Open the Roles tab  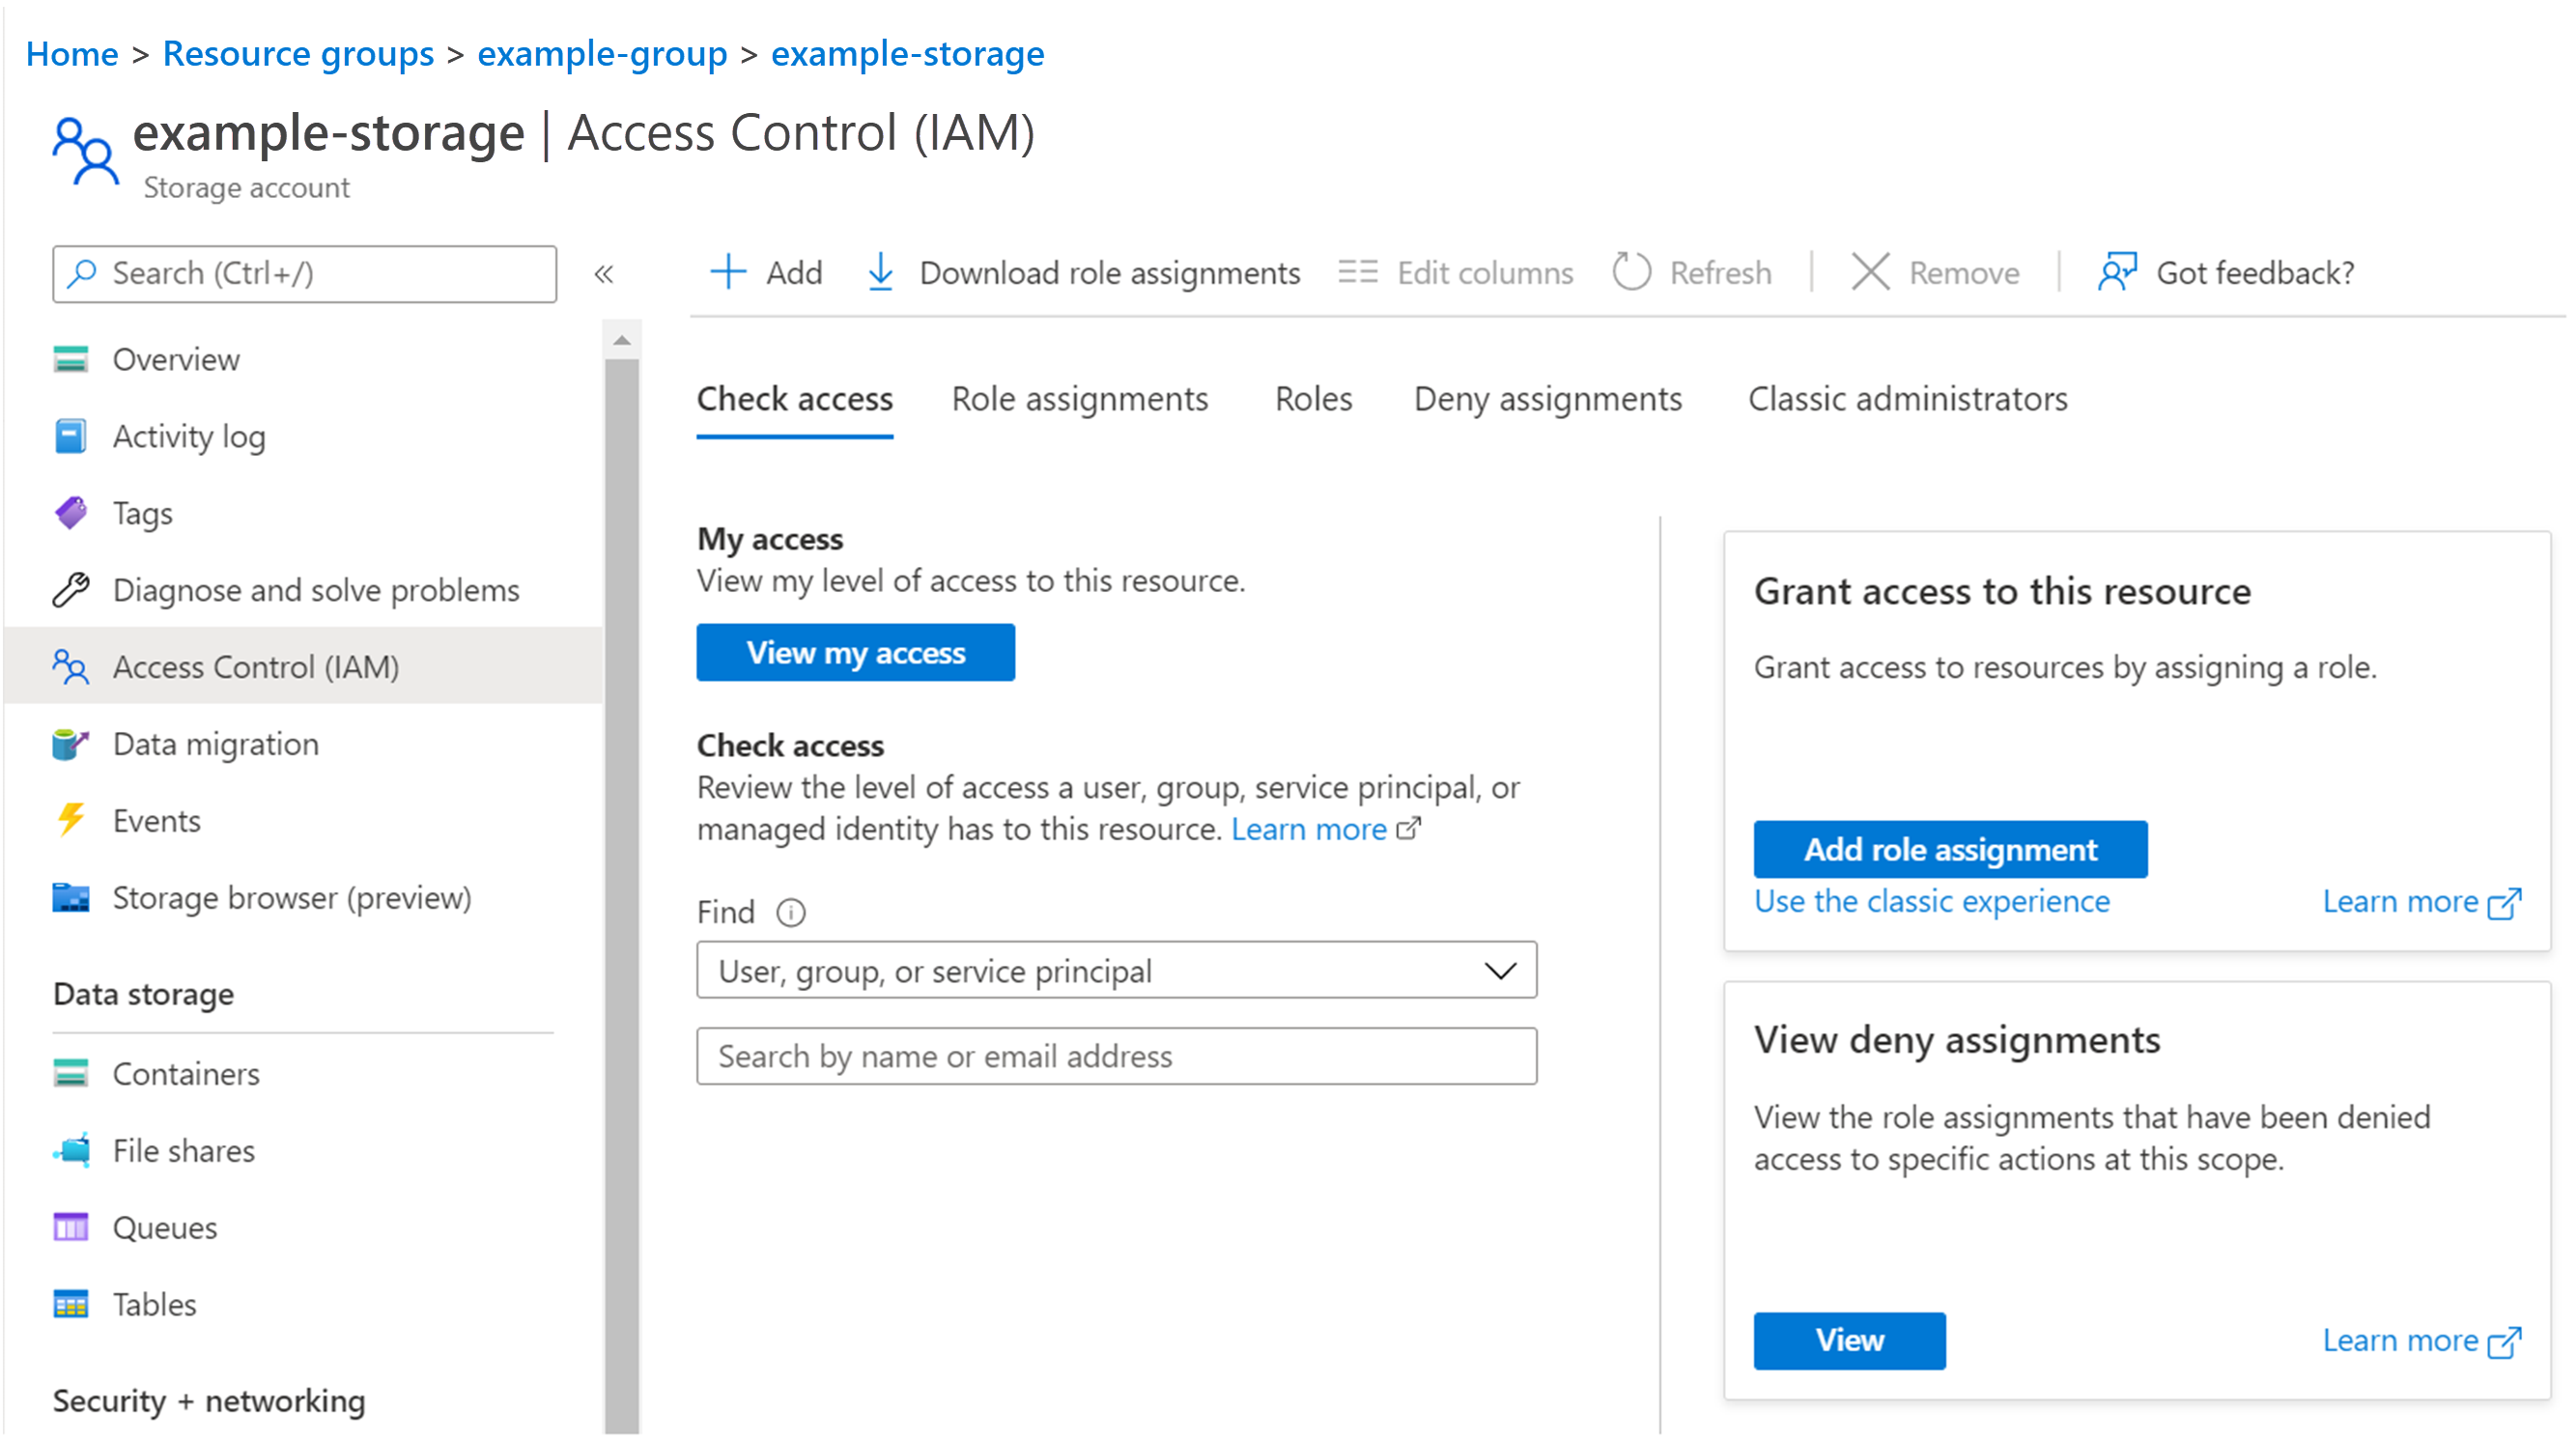click(x=1313, y=399)
